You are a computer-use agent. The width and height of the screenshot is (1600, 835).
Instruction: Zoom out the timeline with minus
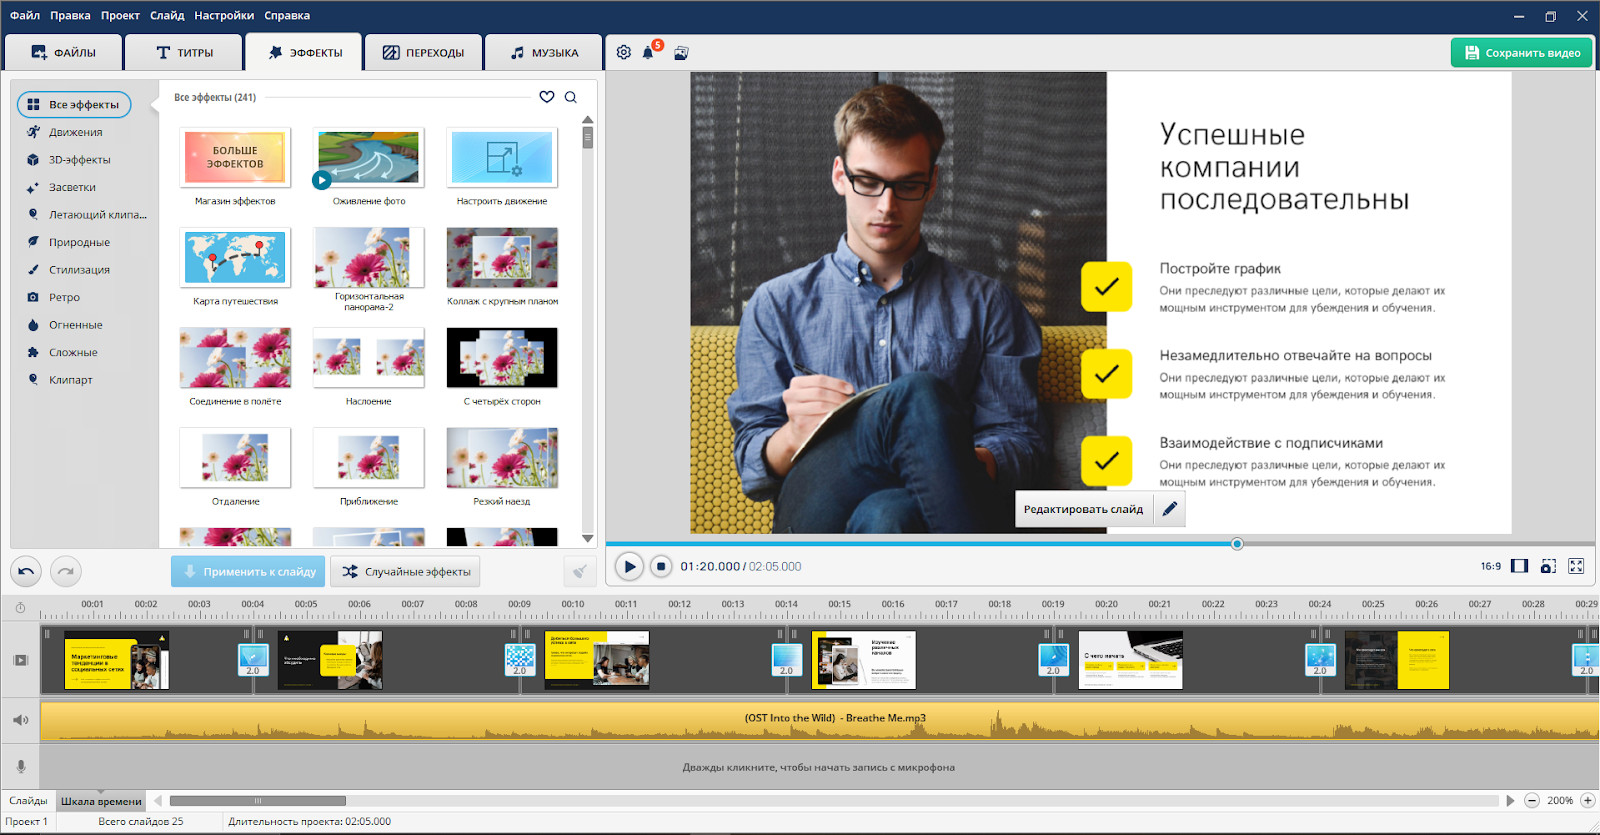[1531, 800]
